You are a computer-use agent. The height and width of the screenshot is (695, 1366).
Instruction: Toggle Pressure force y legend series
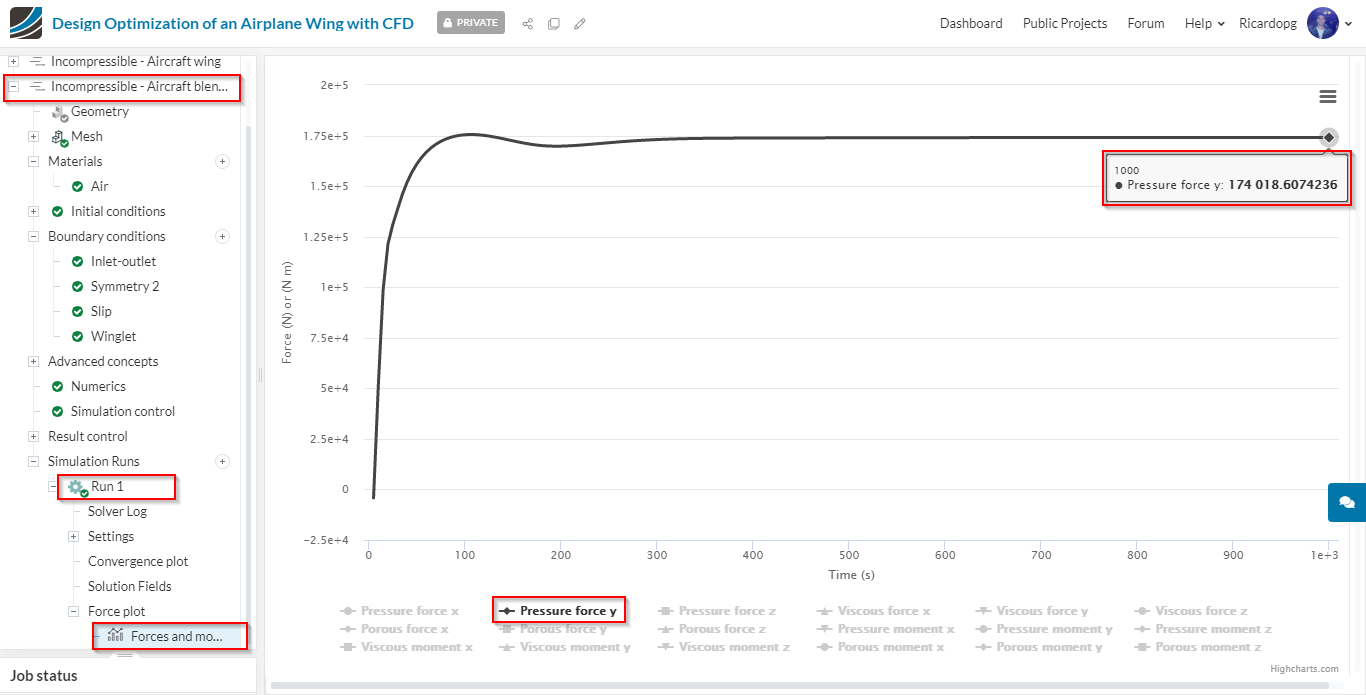point(559,611)
